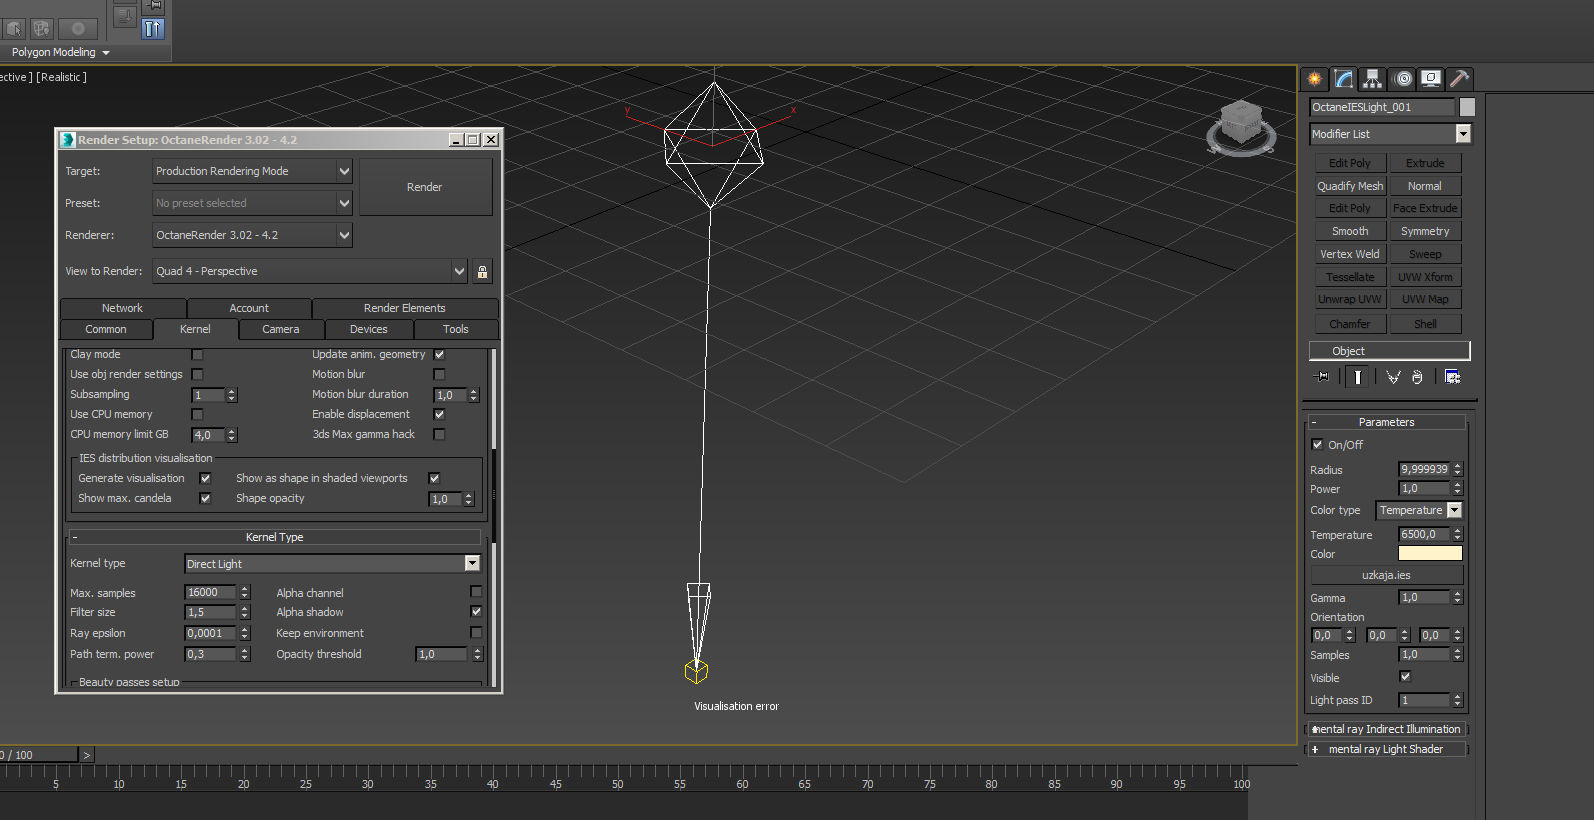1594x820 pixels.
Task: Click Make Unique fork icon
Action: tap(1393, 377)
